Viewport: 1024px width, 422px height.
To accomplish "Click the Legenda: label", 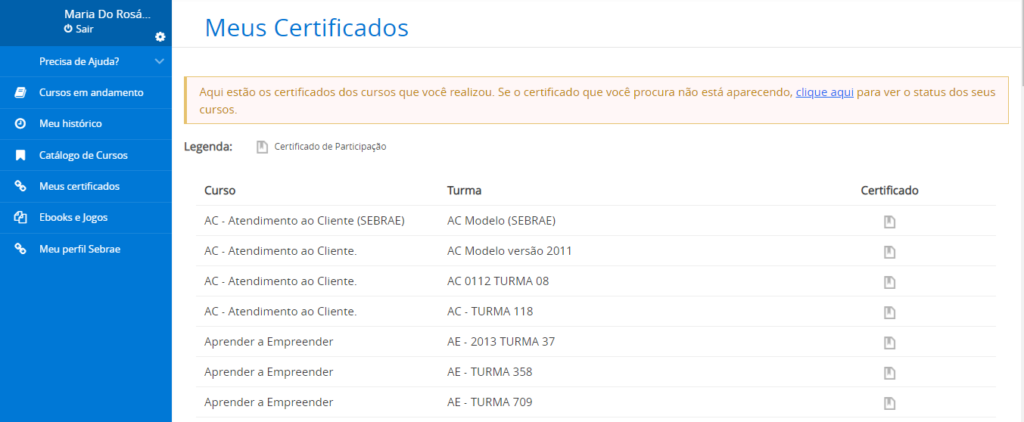I will (208, 147).
